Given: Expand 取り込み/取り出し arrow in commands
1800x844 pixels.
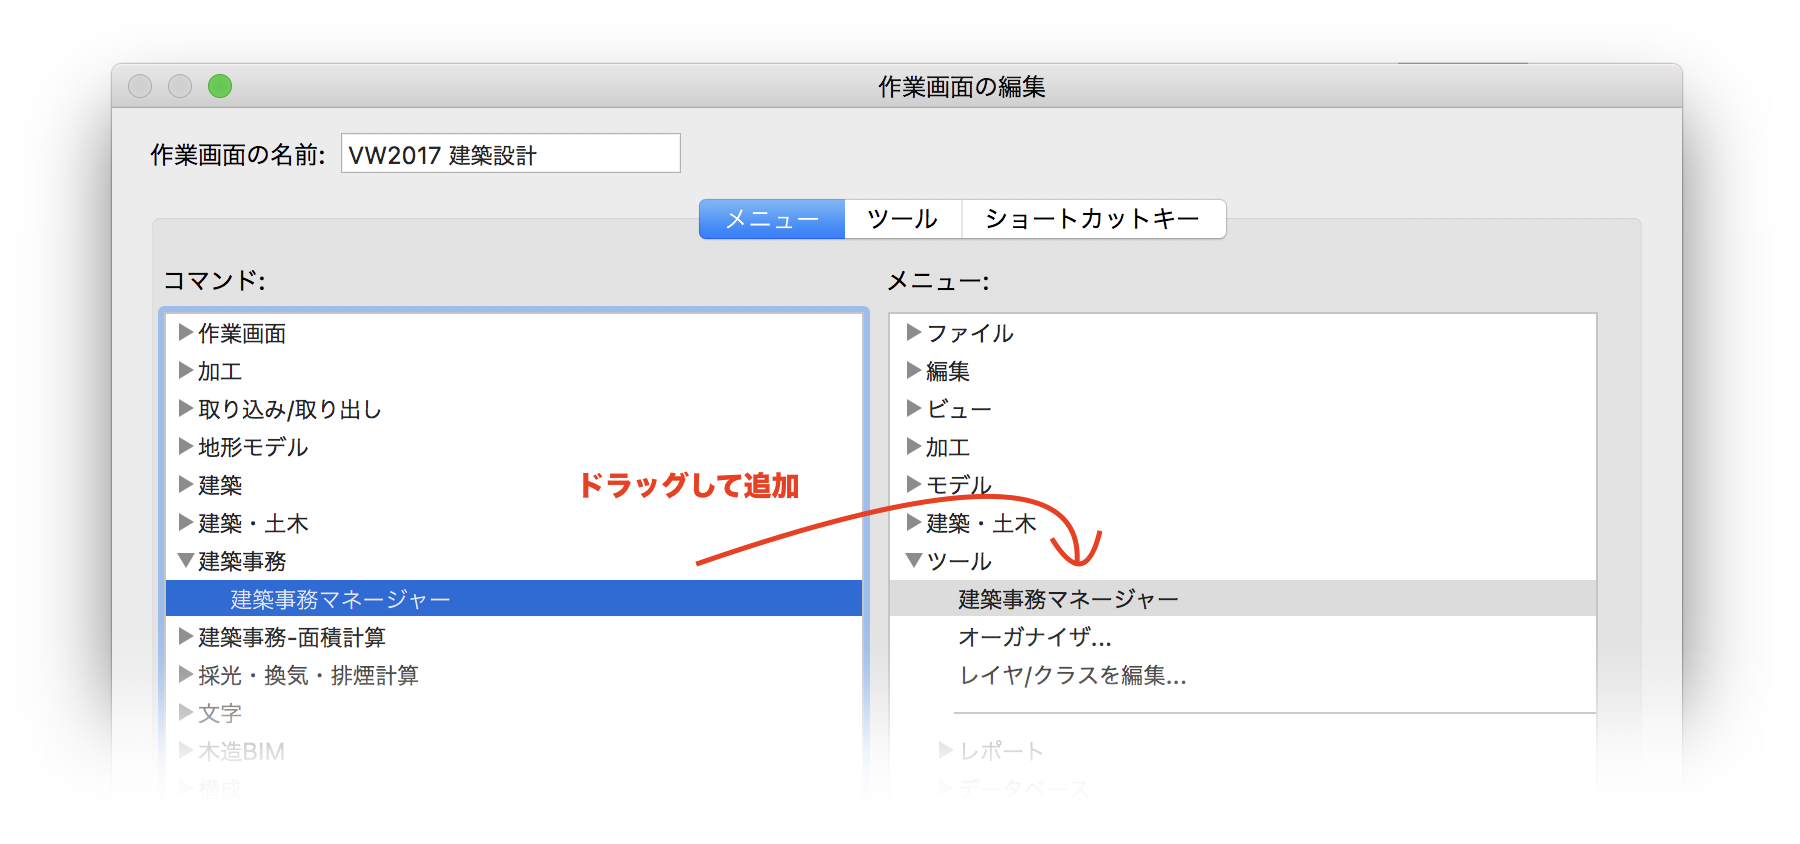Looking at the screenshot, I should pos(185,408).
